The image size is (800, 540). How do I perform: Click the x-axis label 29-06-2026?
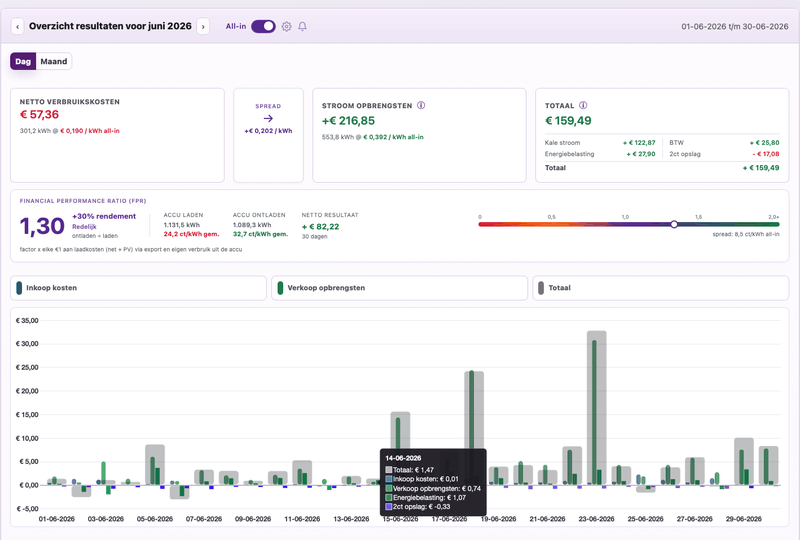coord(743,519)
